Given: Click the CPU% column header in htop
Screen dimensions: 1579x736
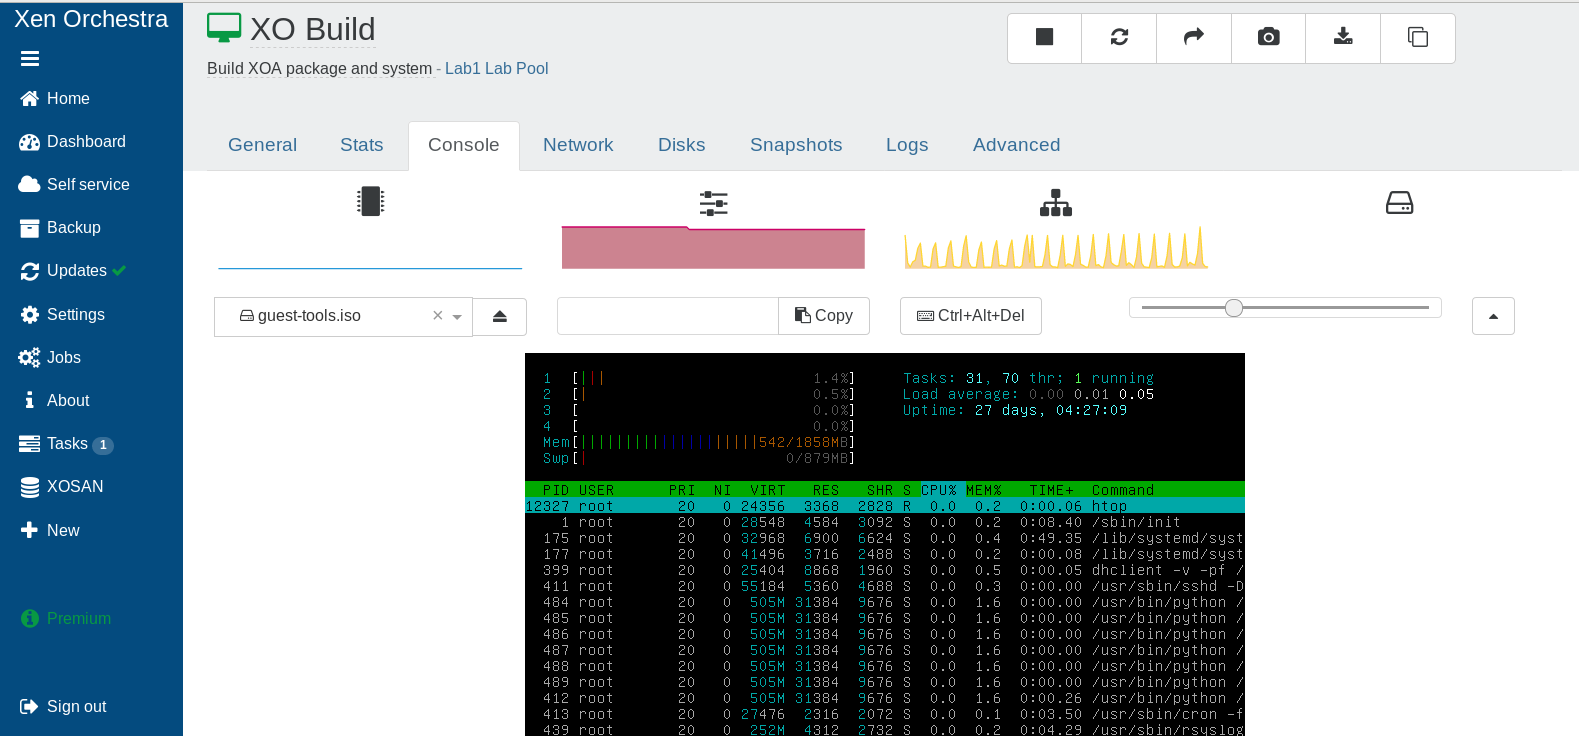Looking at the screenshot, I should (x=939, y=490).
